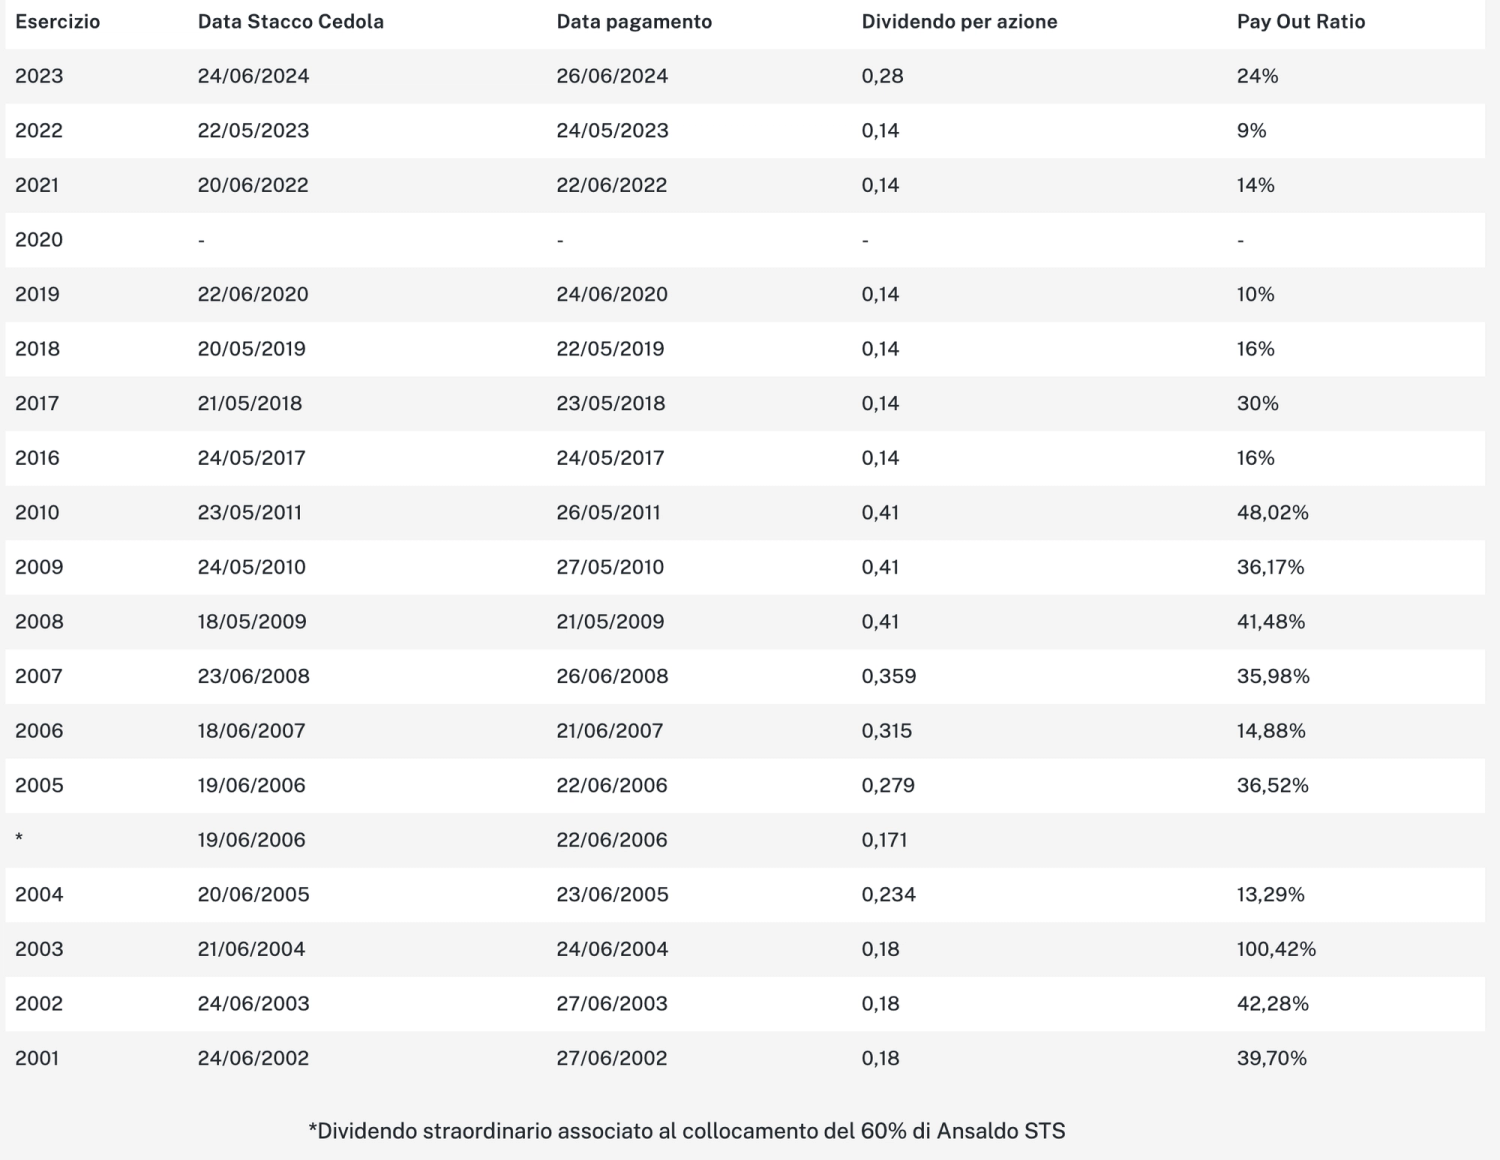Click the 48,02% pay out ratio
The image size is (1500, 1160).
[1272, 513]
